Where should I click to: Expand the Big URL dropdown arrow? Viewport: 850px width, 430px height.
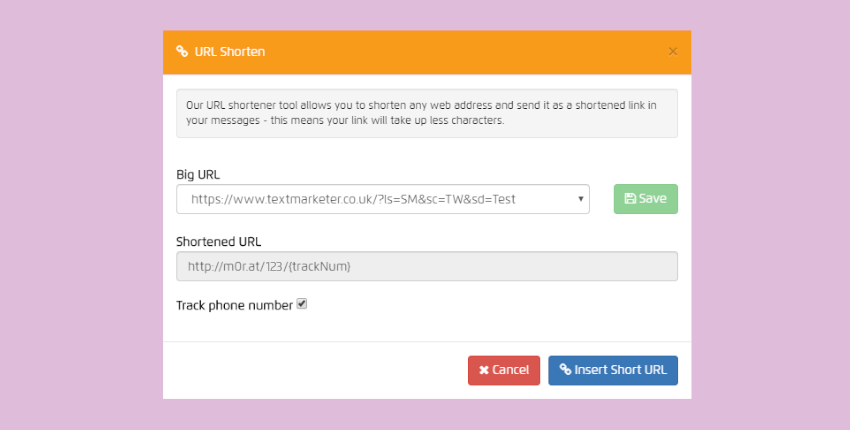(x=581, y=199)
